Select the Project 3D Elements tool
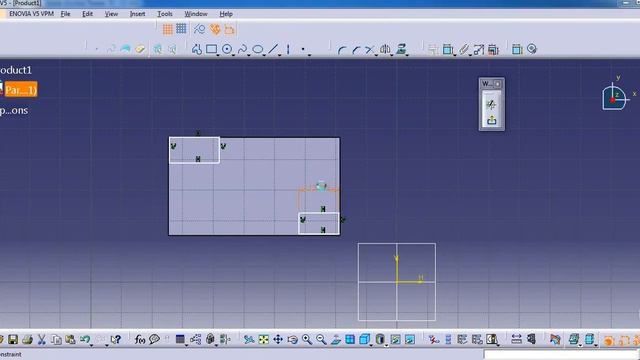640x360 pixels. (x=401, y=49)
